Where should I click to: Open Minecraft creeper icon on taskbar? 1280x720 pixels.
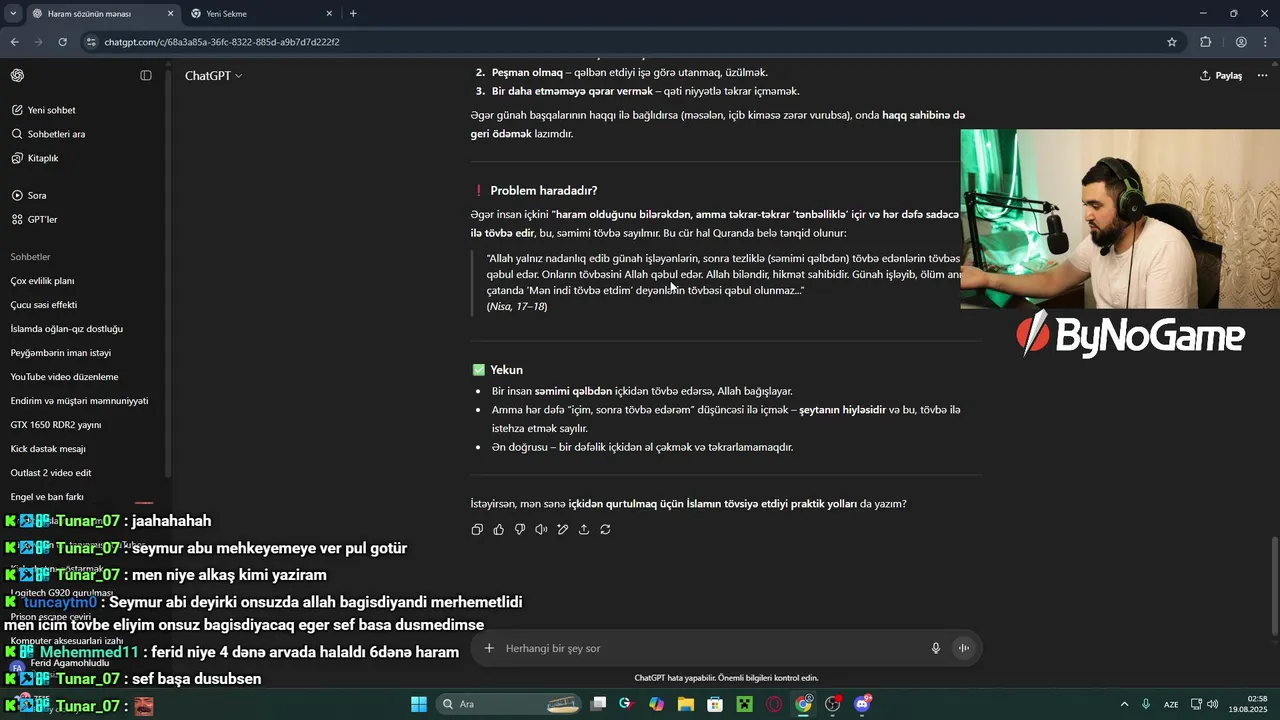[744, 704]
